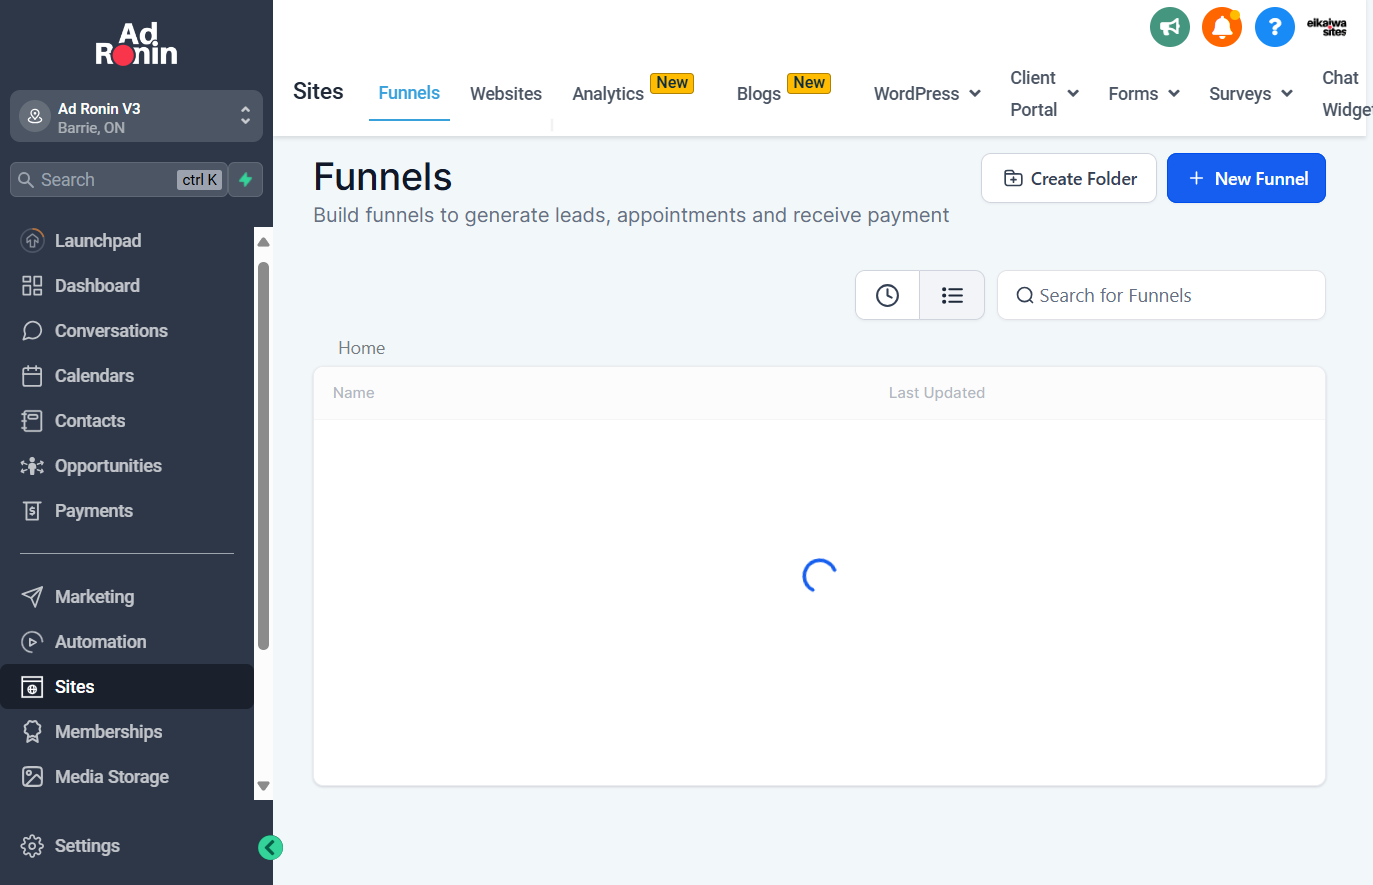Select Sites in the sidebar

pos(127,687)
